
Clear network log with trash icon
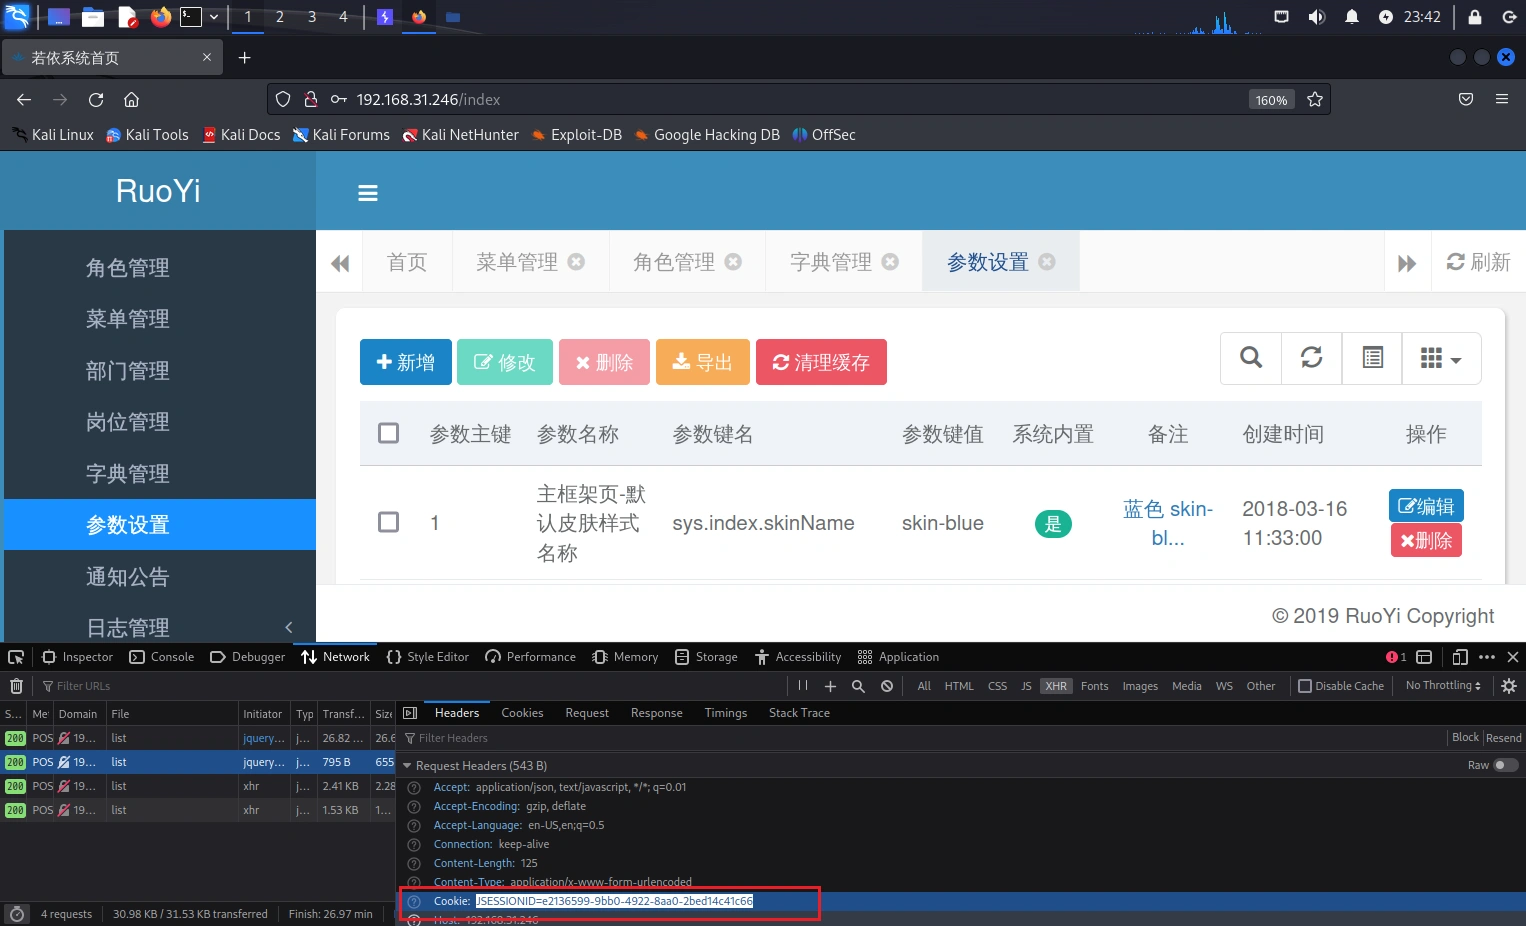pos(16,686)
